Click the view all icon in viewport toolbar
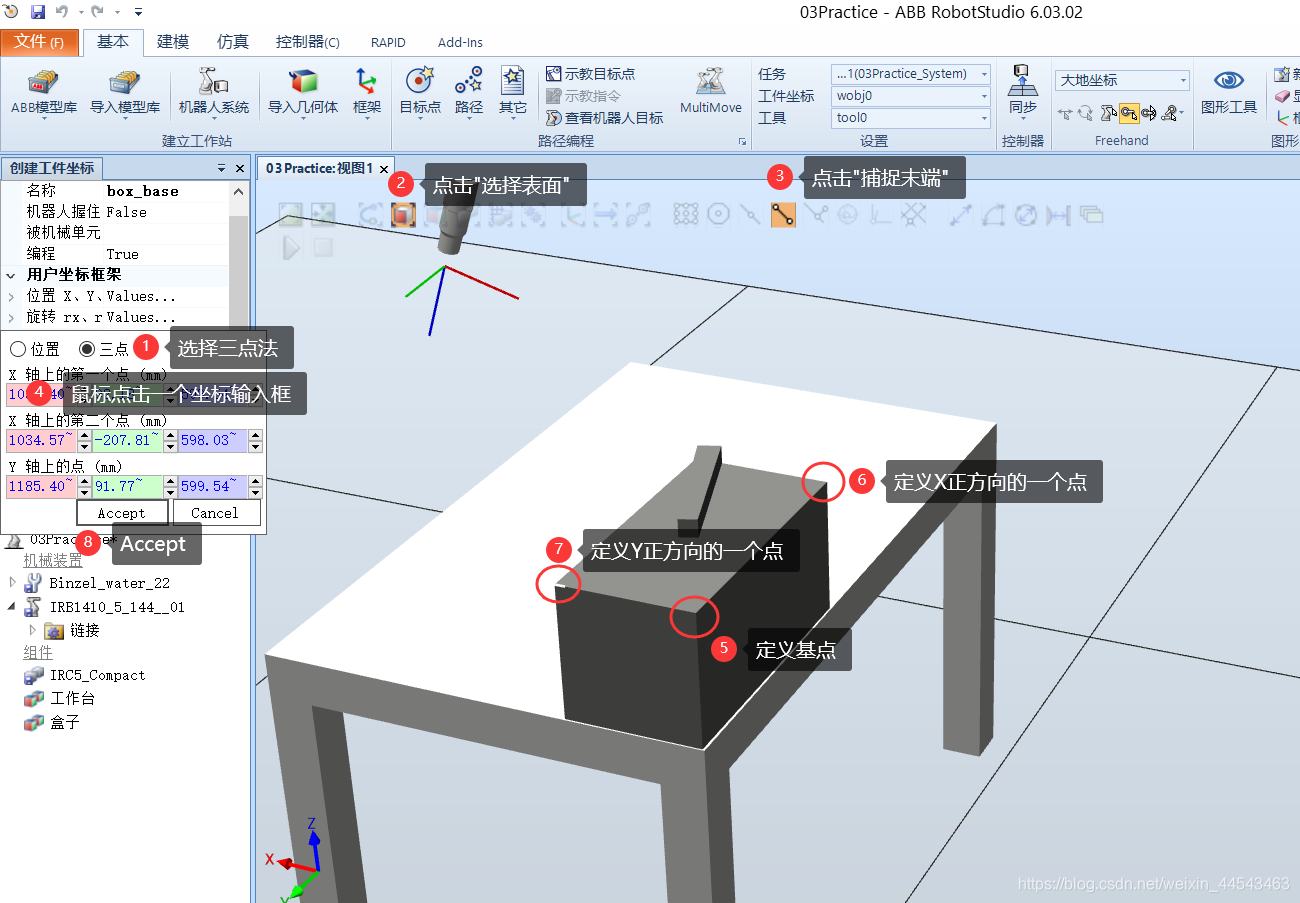This screenshot has height=903, width=1300. tap(290, 214)
